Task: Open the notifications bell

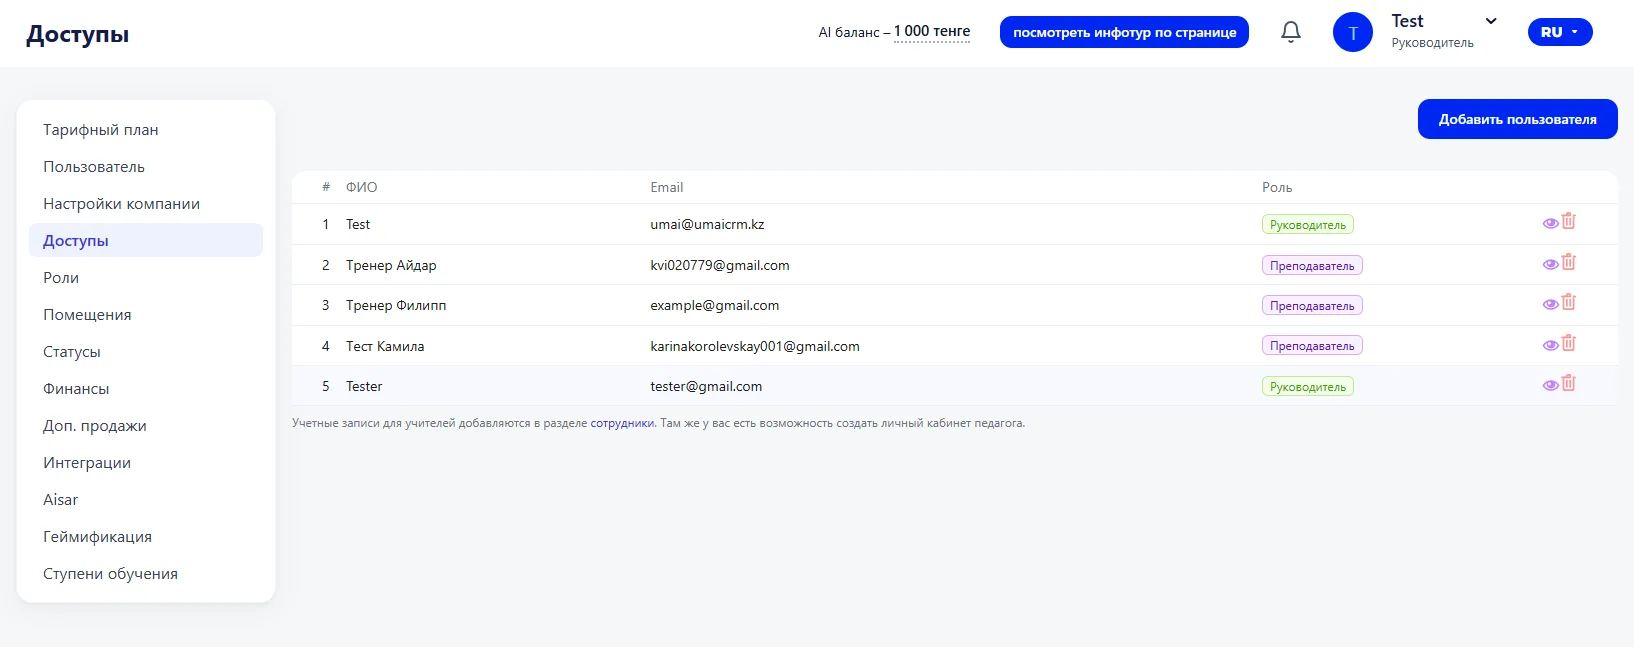Action: click(1291, 32)
